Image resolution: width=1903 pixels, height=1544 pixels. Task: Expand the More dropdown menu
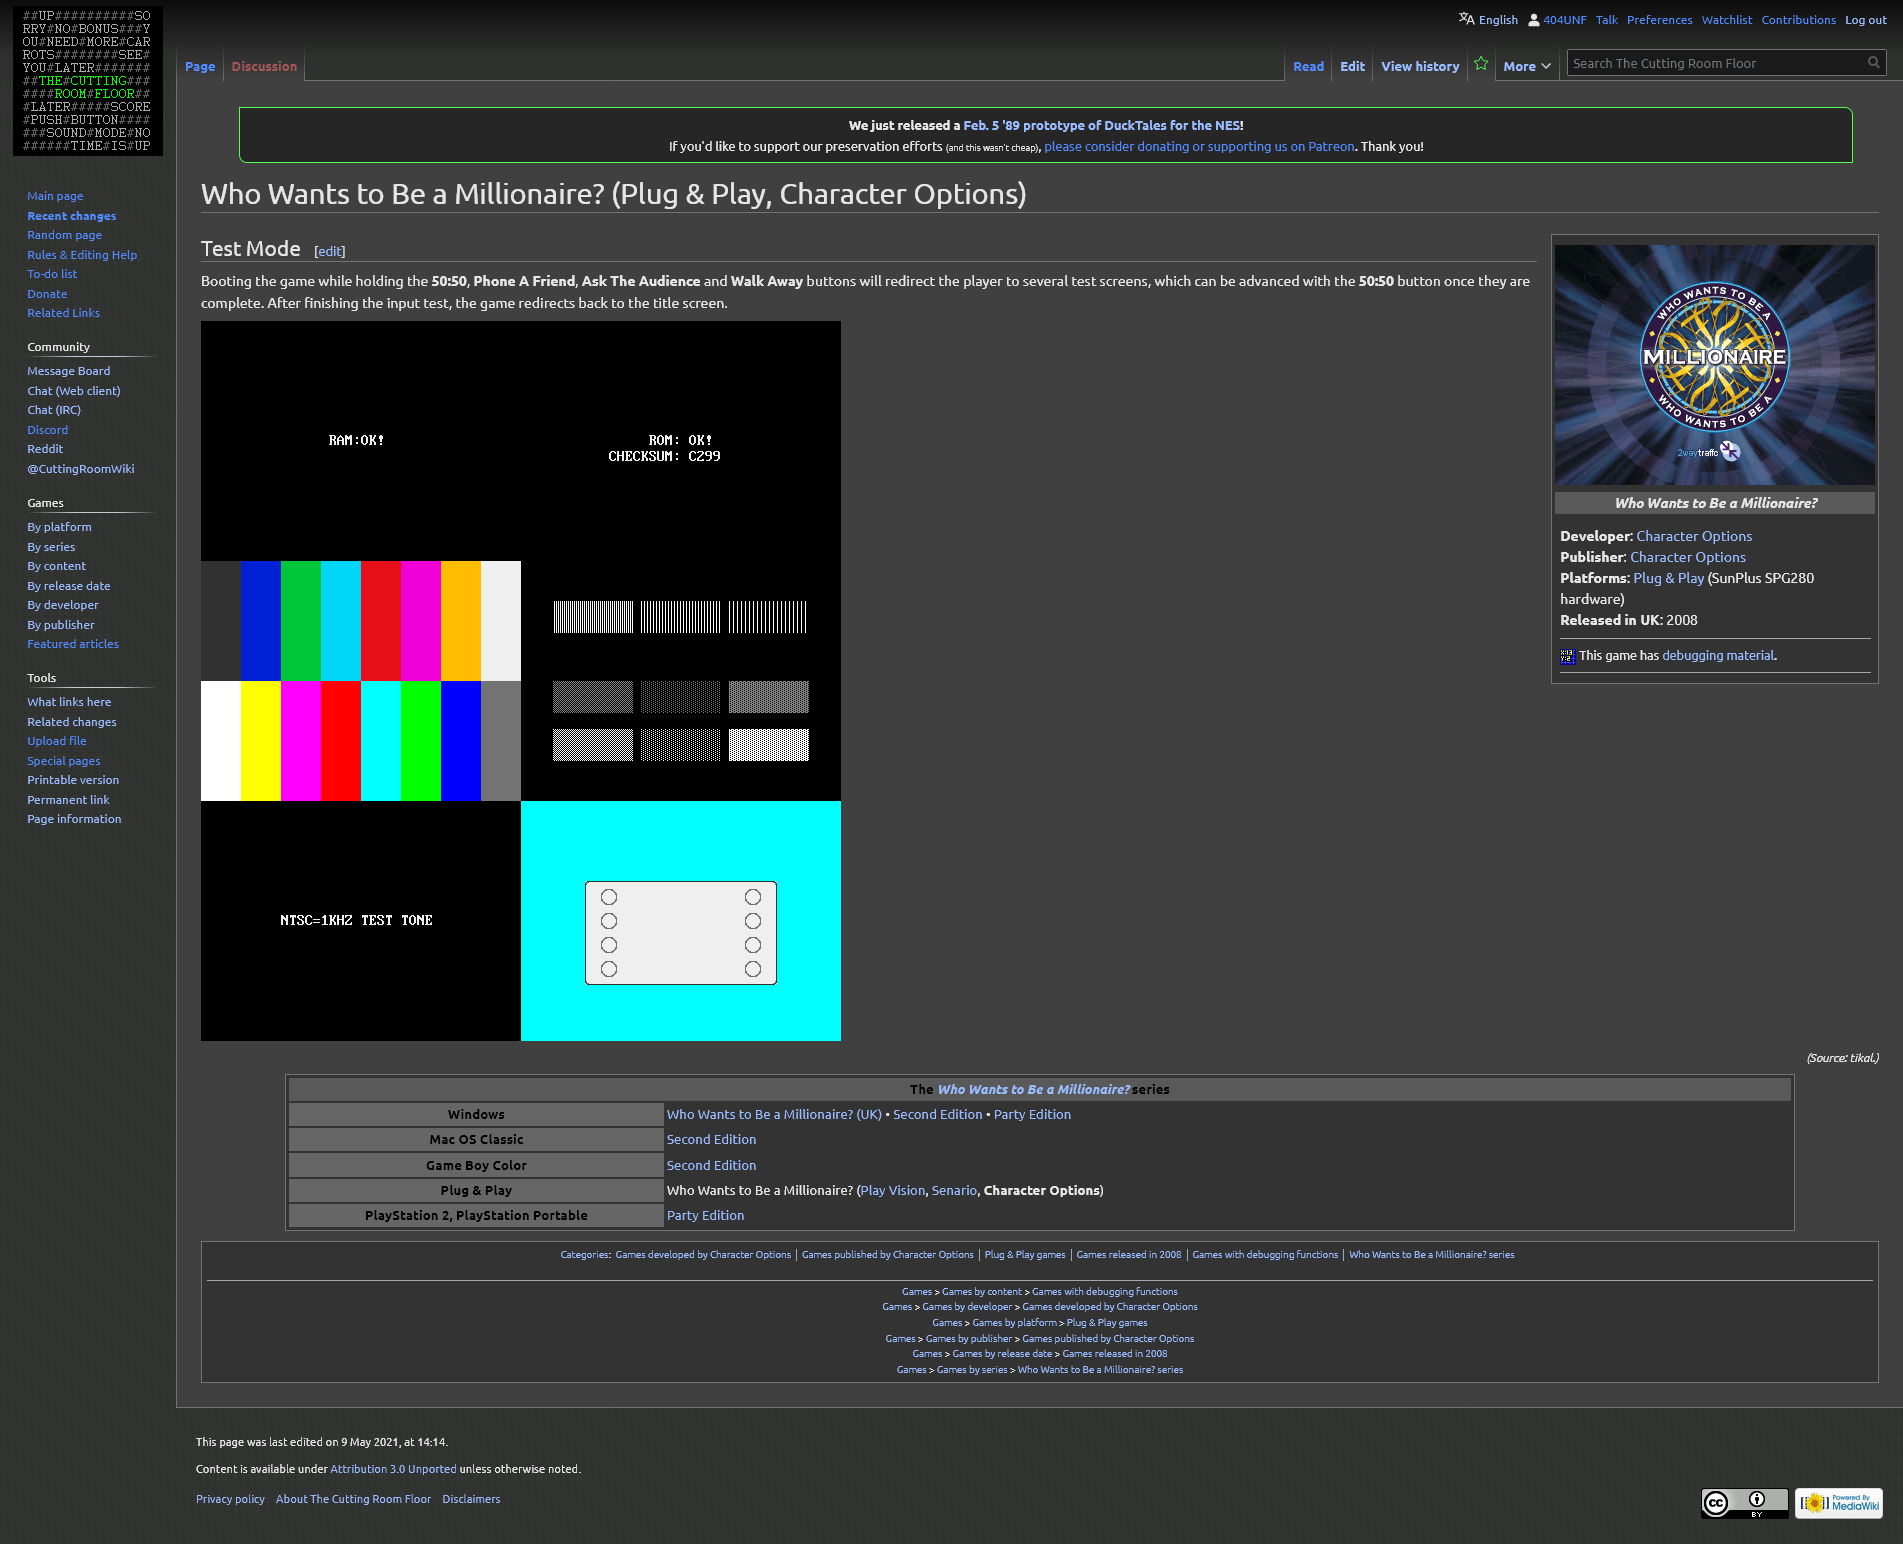1527,66
